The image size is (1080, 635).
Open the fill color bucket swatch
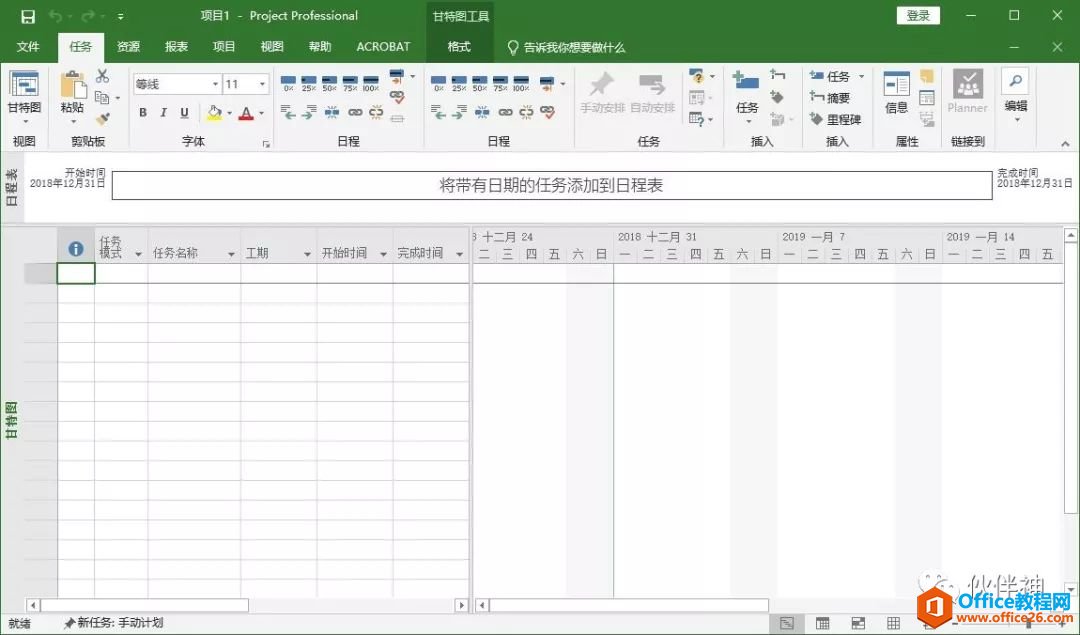point(214,113)
